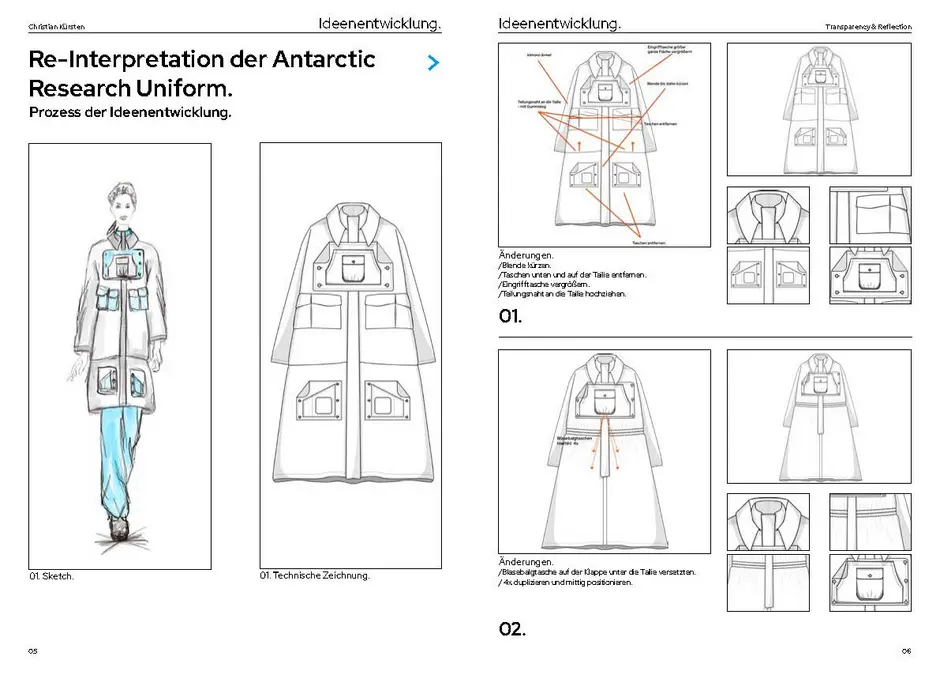Click the "01. Sketch." caption
The width and height of the screenshot is (940, 675).
pos(51,577)
